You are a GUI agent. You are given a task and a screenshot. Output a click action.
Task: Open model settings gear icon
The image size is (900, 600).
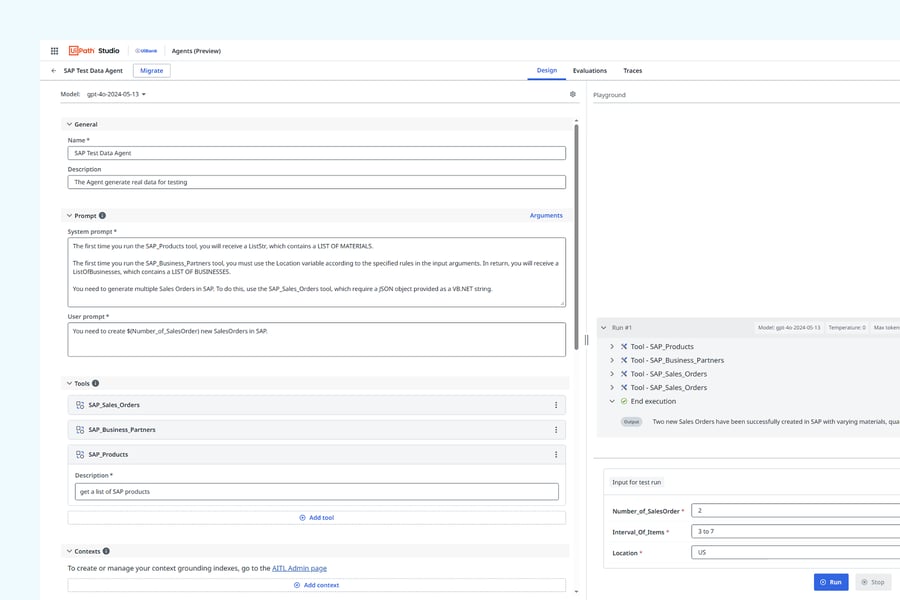point(572,94)
